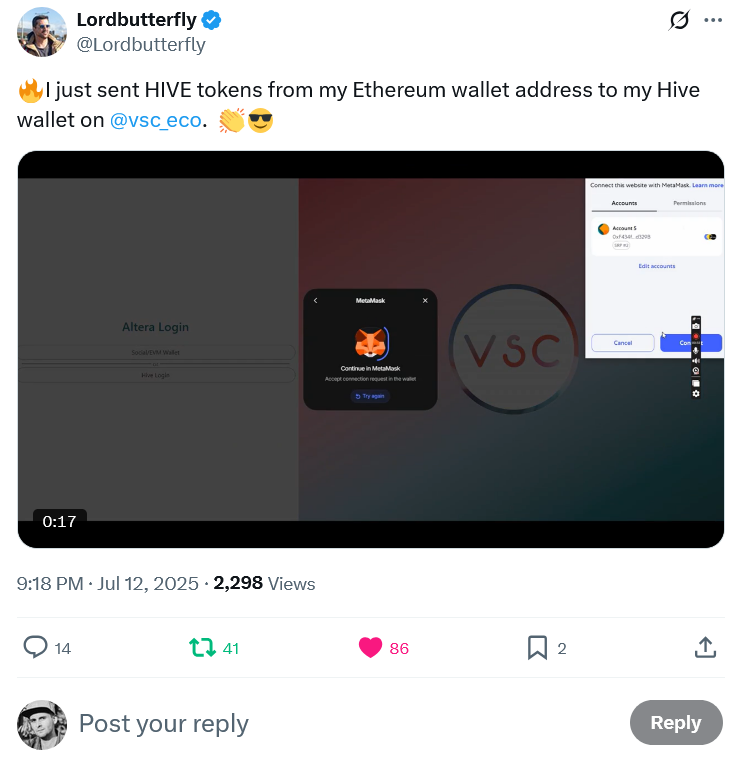
Task: Toggle the bookmark icon on the post
Action: pyautogui.click(x=537, y=647)
